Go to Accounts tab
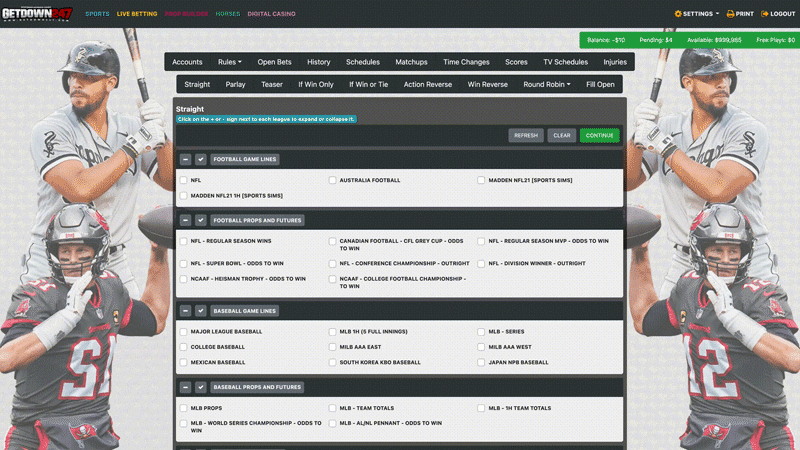The height and width of the screenshot is (450, 800). (x=187, y=62)
